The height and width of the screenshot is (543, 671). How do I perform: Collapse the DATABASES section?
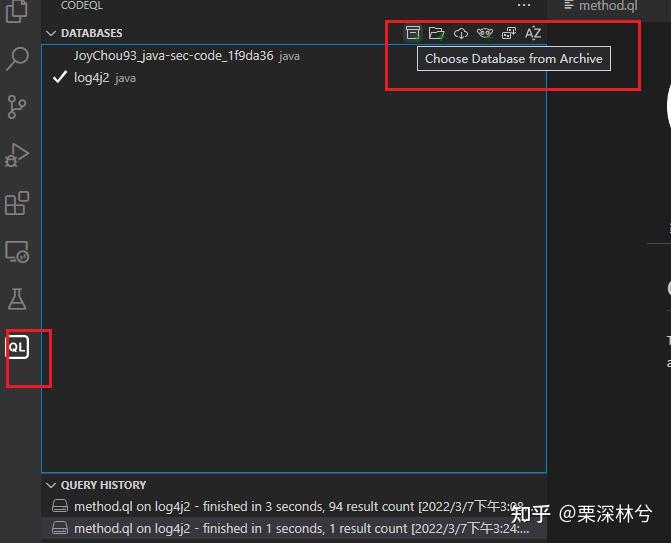click(x=51, y=33)
